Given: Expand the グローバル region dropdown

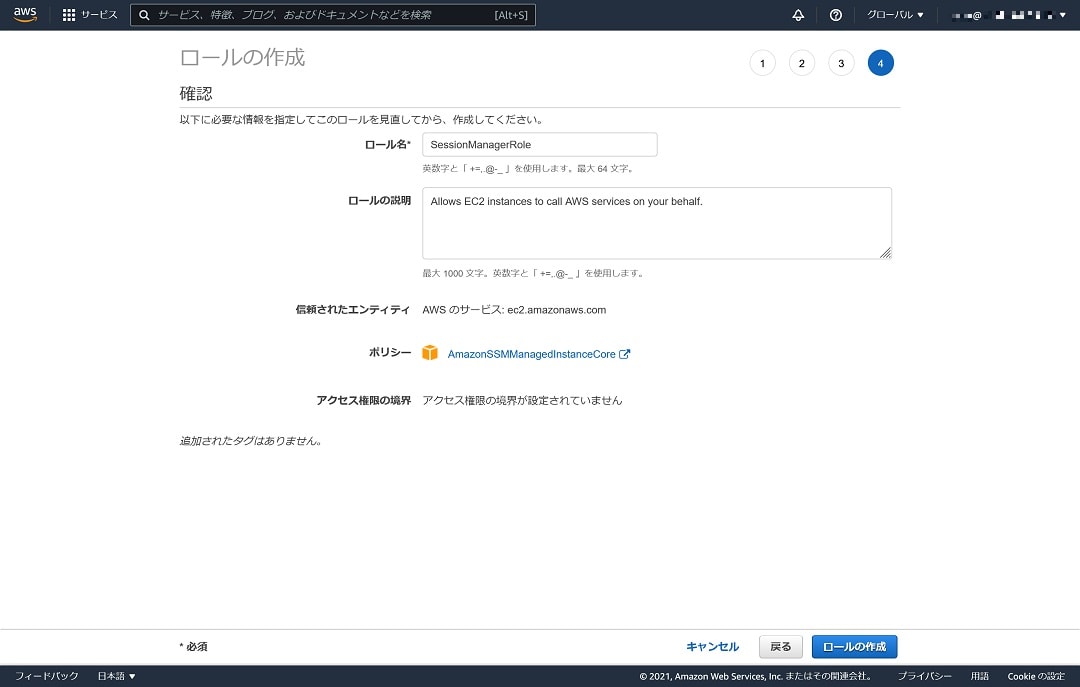Looking at the screenshot, I should click(895, 14).
